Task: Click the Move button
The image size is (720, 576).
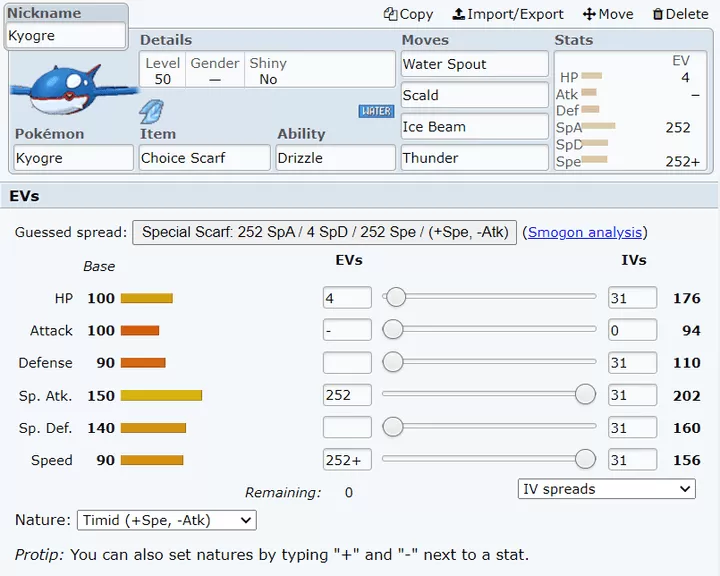Action: 608,14
